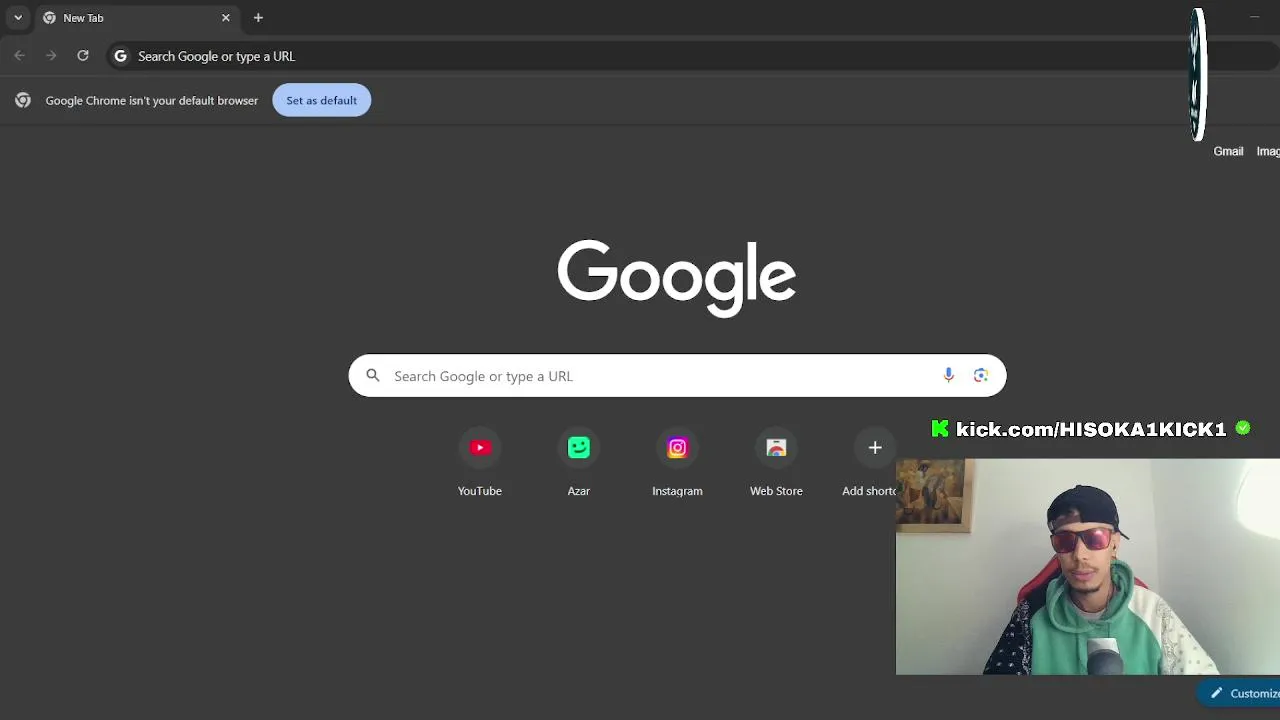1280x720 pixels.
Task: Click the Google logo
Action: 677,277
